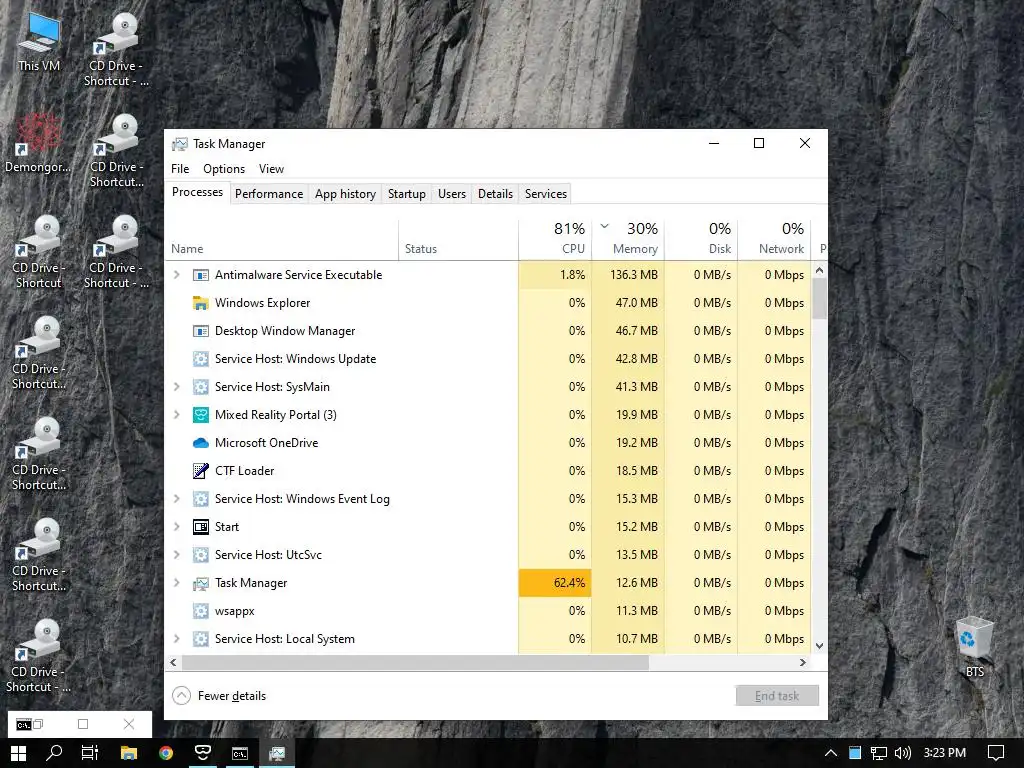Expand the Start process row
Screen dimensions: 1024x768
(176, 527)
